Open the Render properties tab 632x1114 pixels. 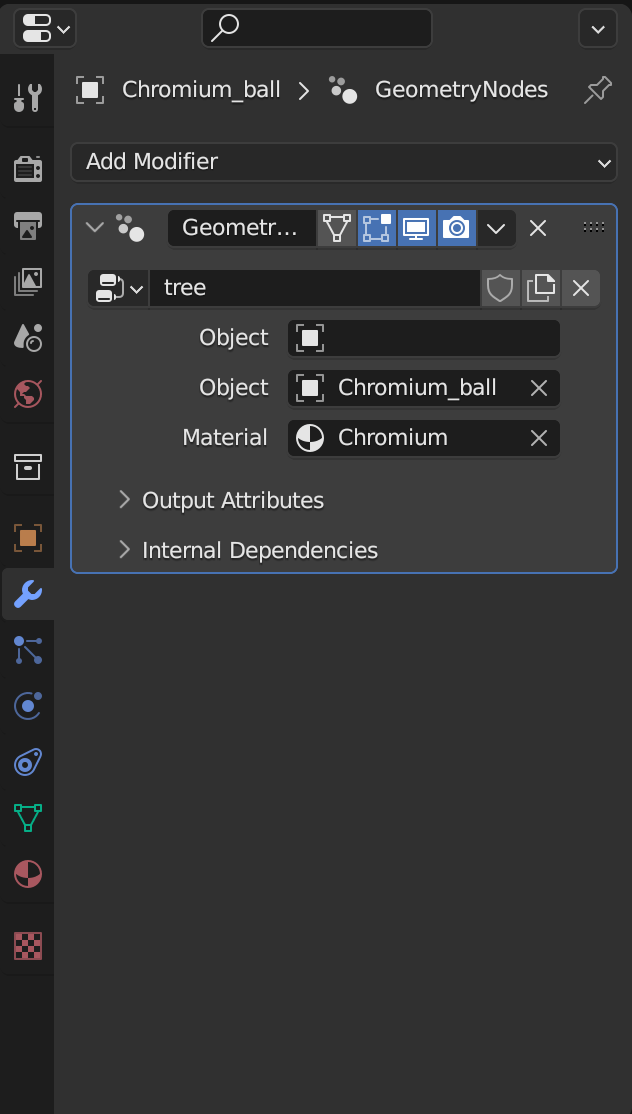(x=28, y=168)
